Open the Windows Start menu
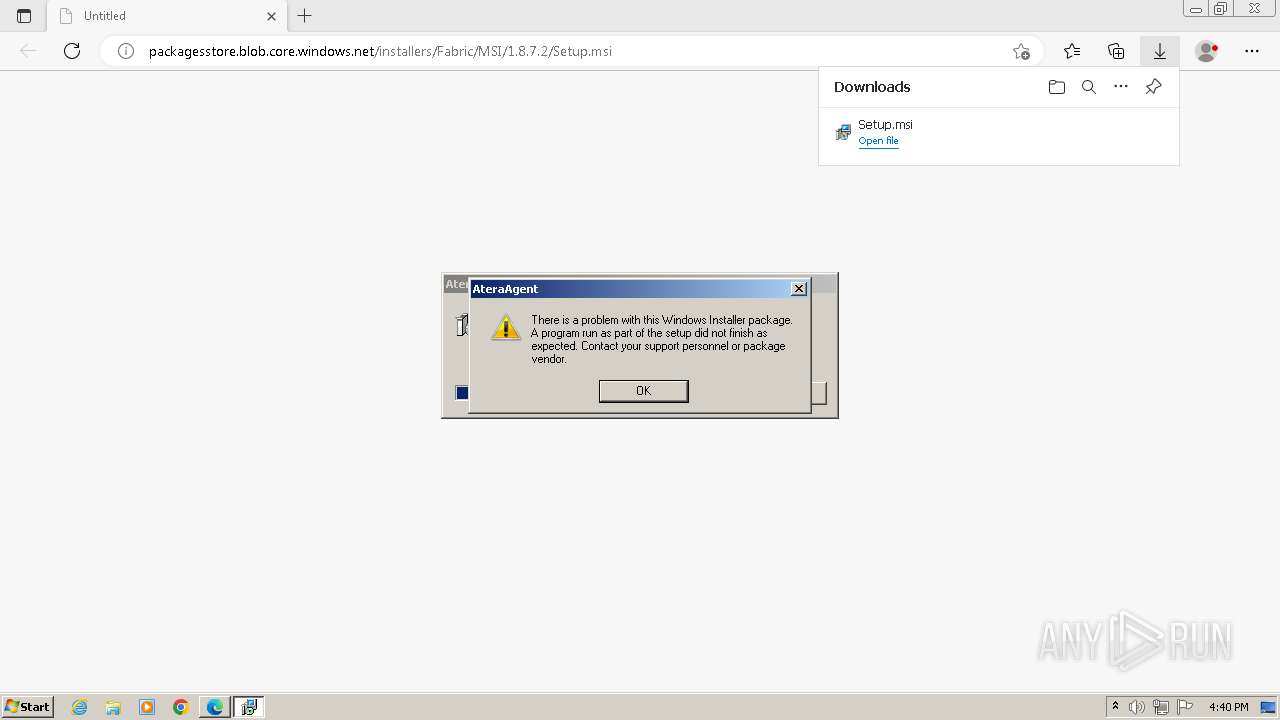The width and height of the screenshot is (1280, 720). (x=28, y=707)
